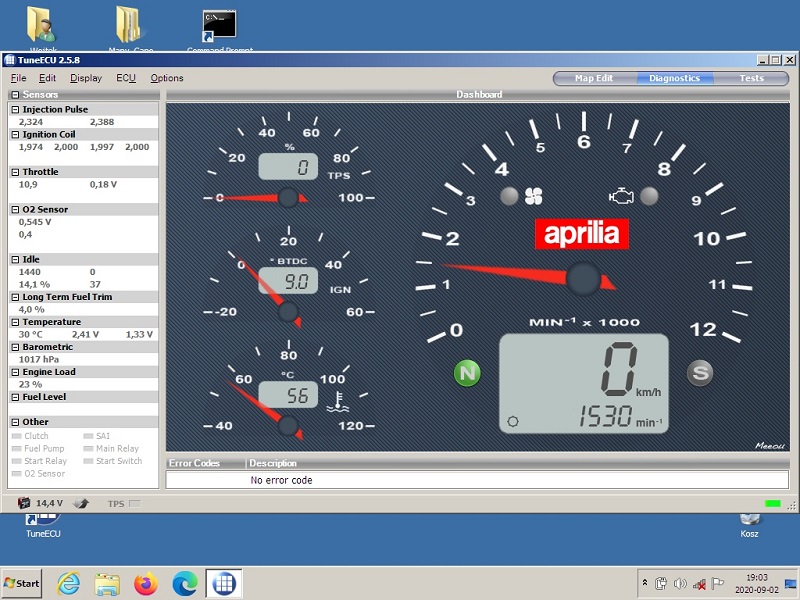This screenshot has height=600, width=800.
Task: Open the Options menu
Action: pyautogui.click(x=167, y=78)
